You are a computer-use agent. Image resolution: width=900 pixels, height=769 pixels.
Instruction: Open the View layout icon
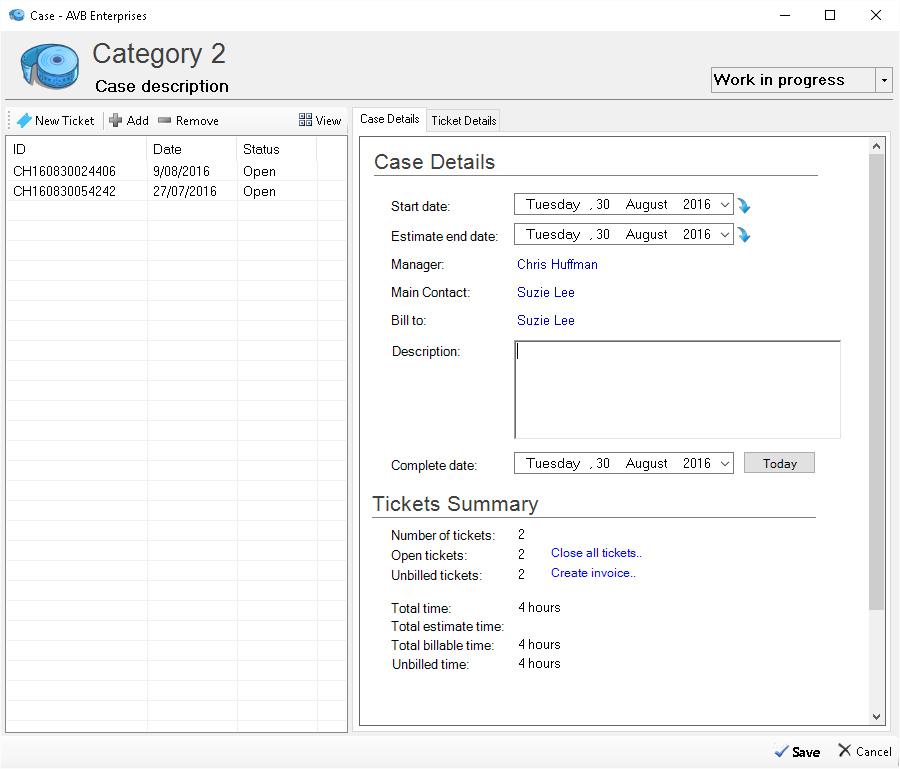(x=305, y=120)
